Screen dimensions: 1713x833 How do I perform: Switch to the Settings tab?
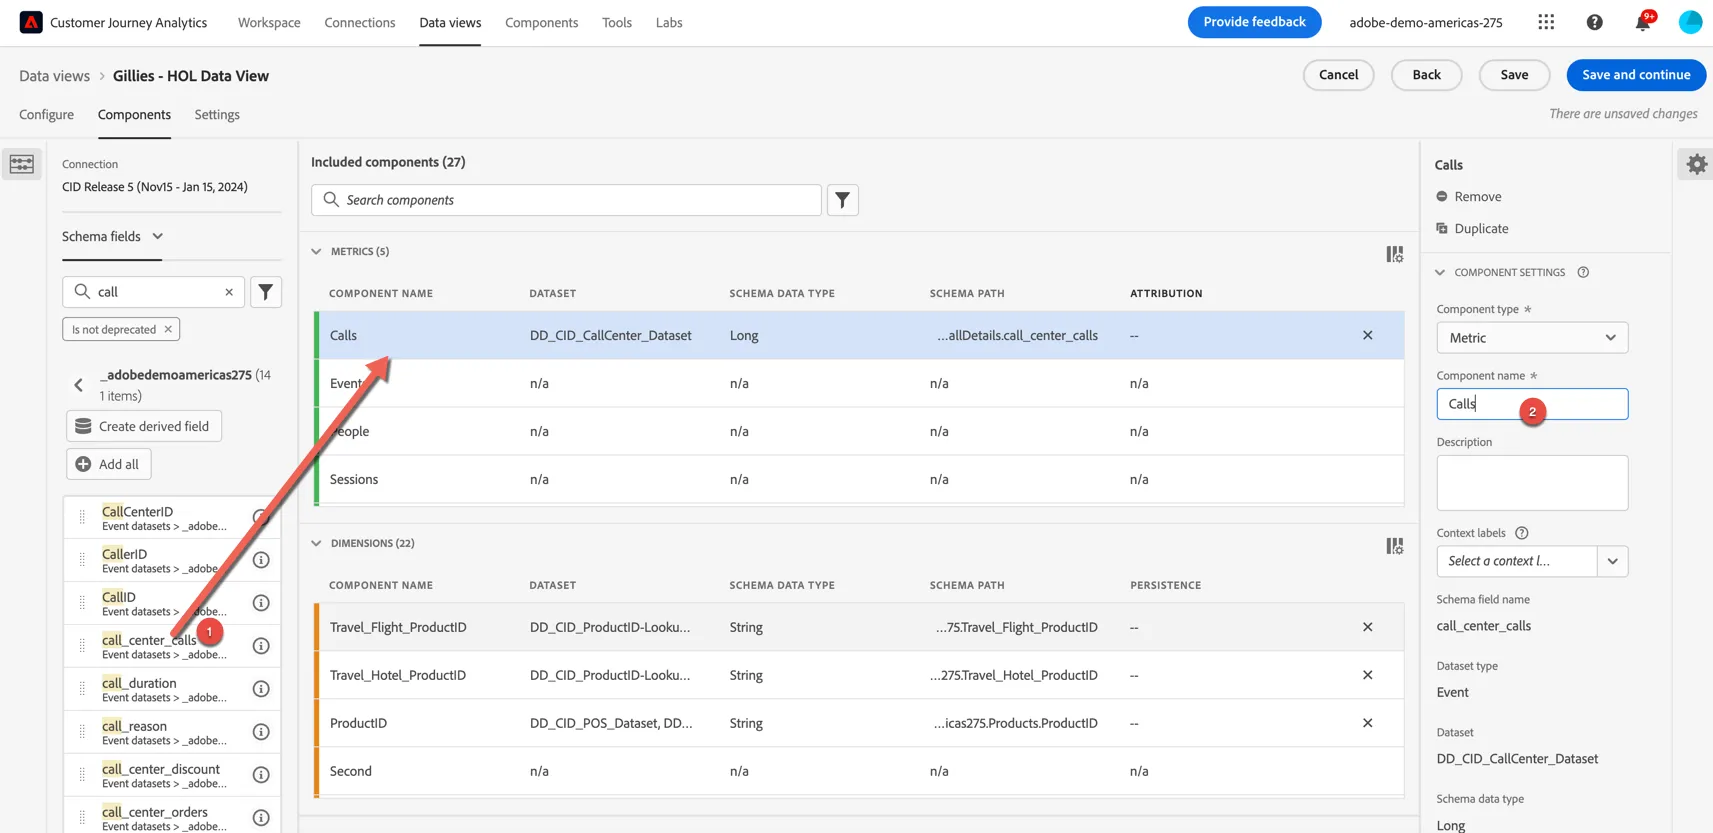217,115
